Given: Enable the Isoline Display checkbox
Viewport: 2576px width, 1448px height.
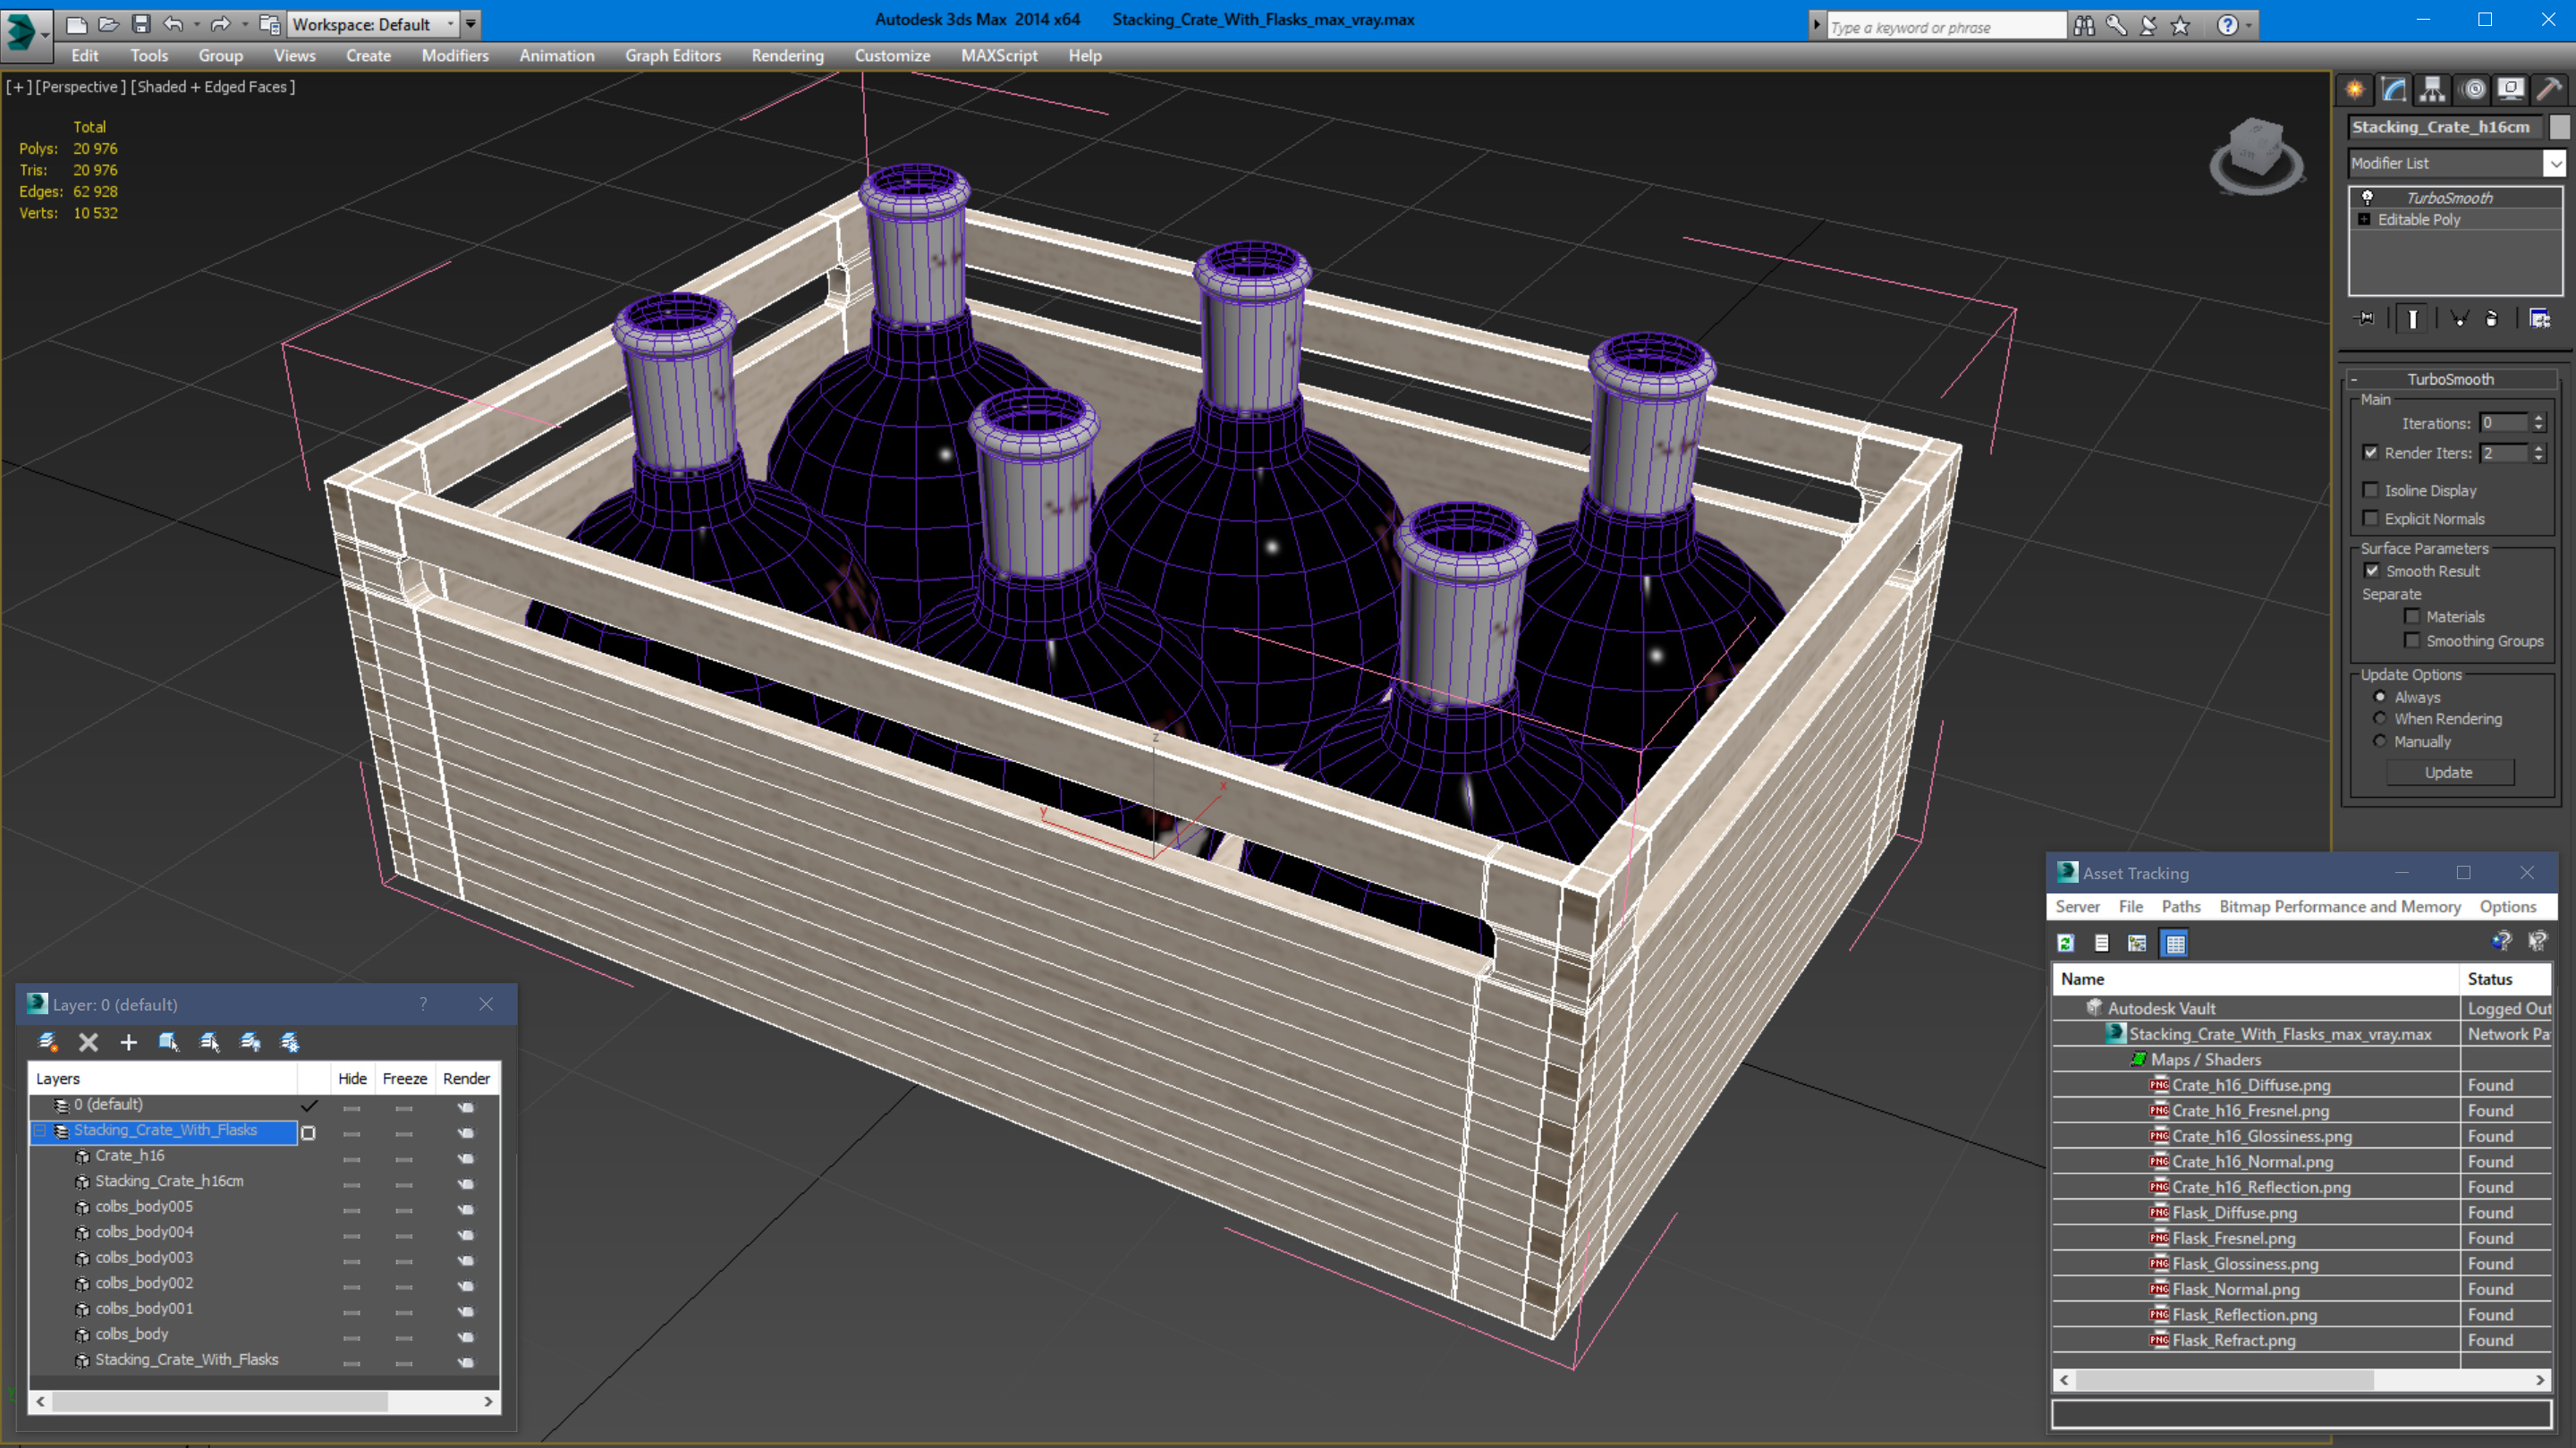Looking at the screenshot, I should [x=2370, y=490].
